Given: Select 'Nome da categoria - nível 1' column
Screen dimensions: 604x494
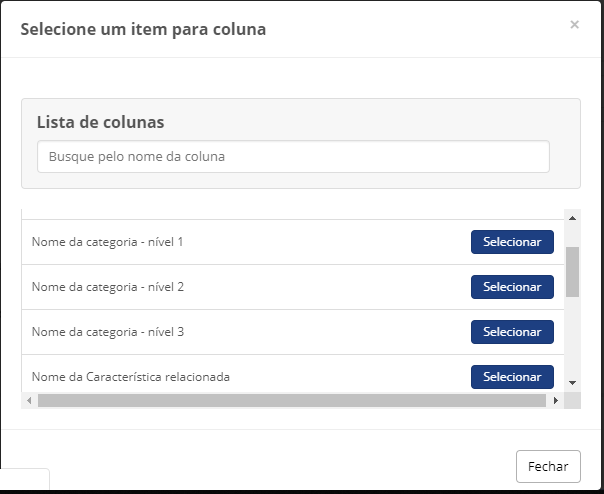Looking at the screenshot, I should point(512,242).
